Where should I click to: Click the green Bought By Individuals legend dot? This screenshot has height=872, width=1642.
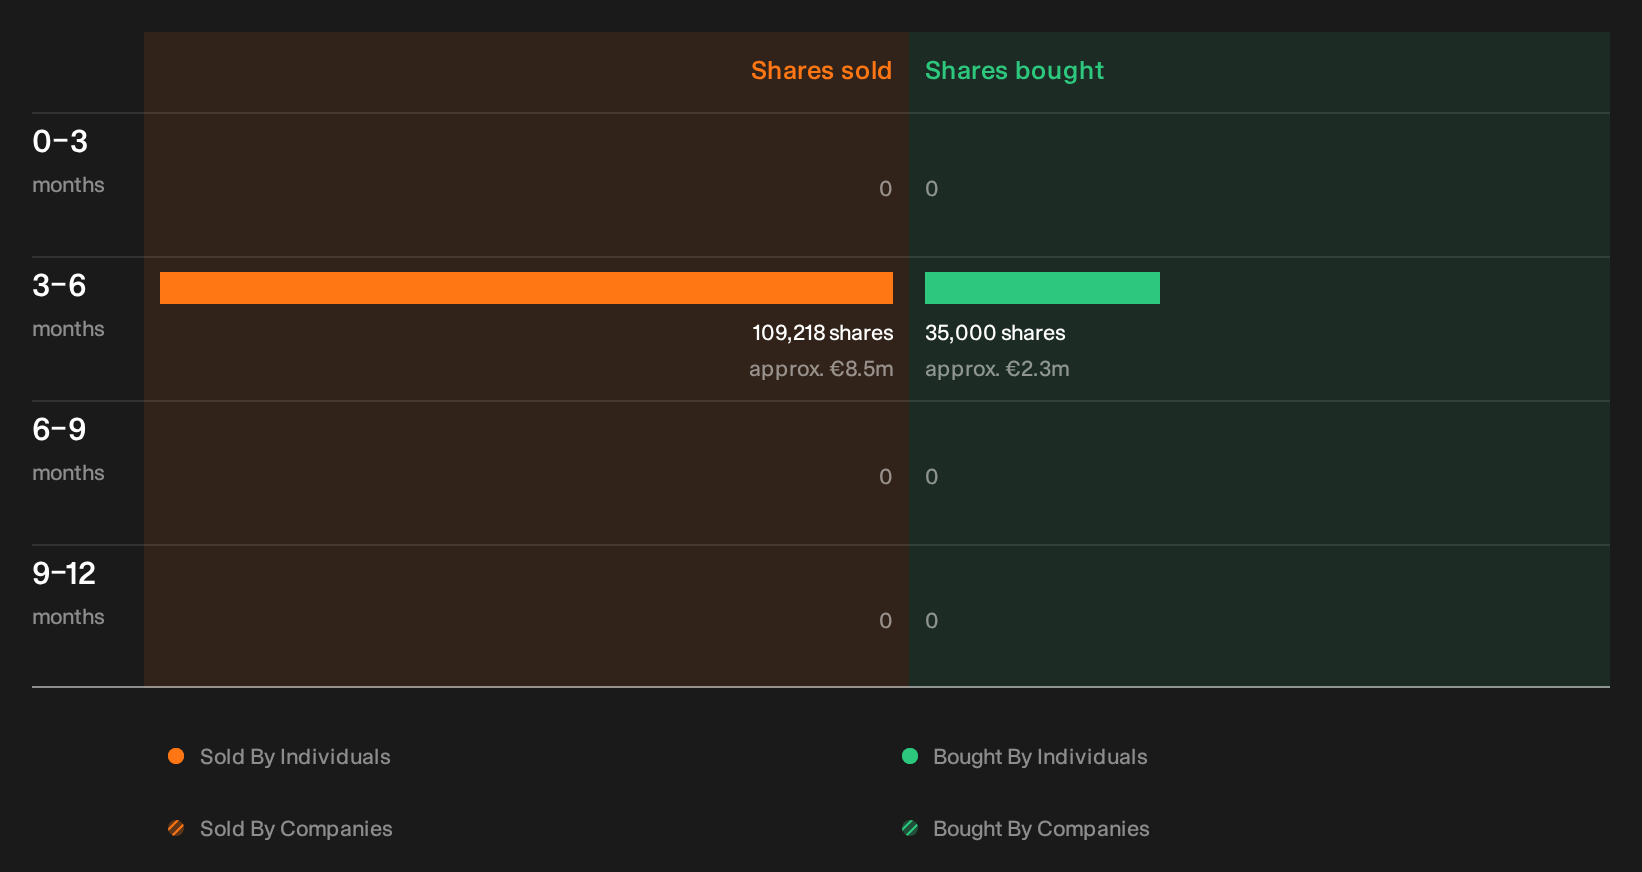[910, 756]
